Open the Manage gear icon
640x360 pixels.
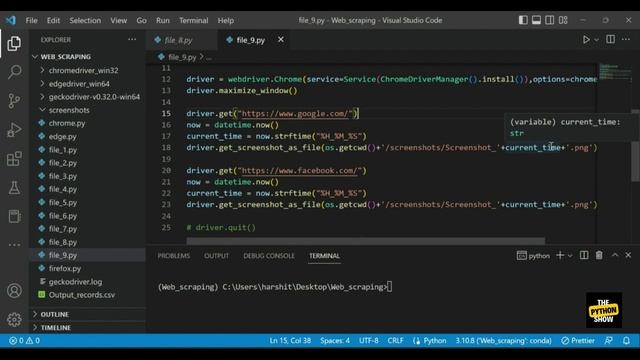point(14,320)
